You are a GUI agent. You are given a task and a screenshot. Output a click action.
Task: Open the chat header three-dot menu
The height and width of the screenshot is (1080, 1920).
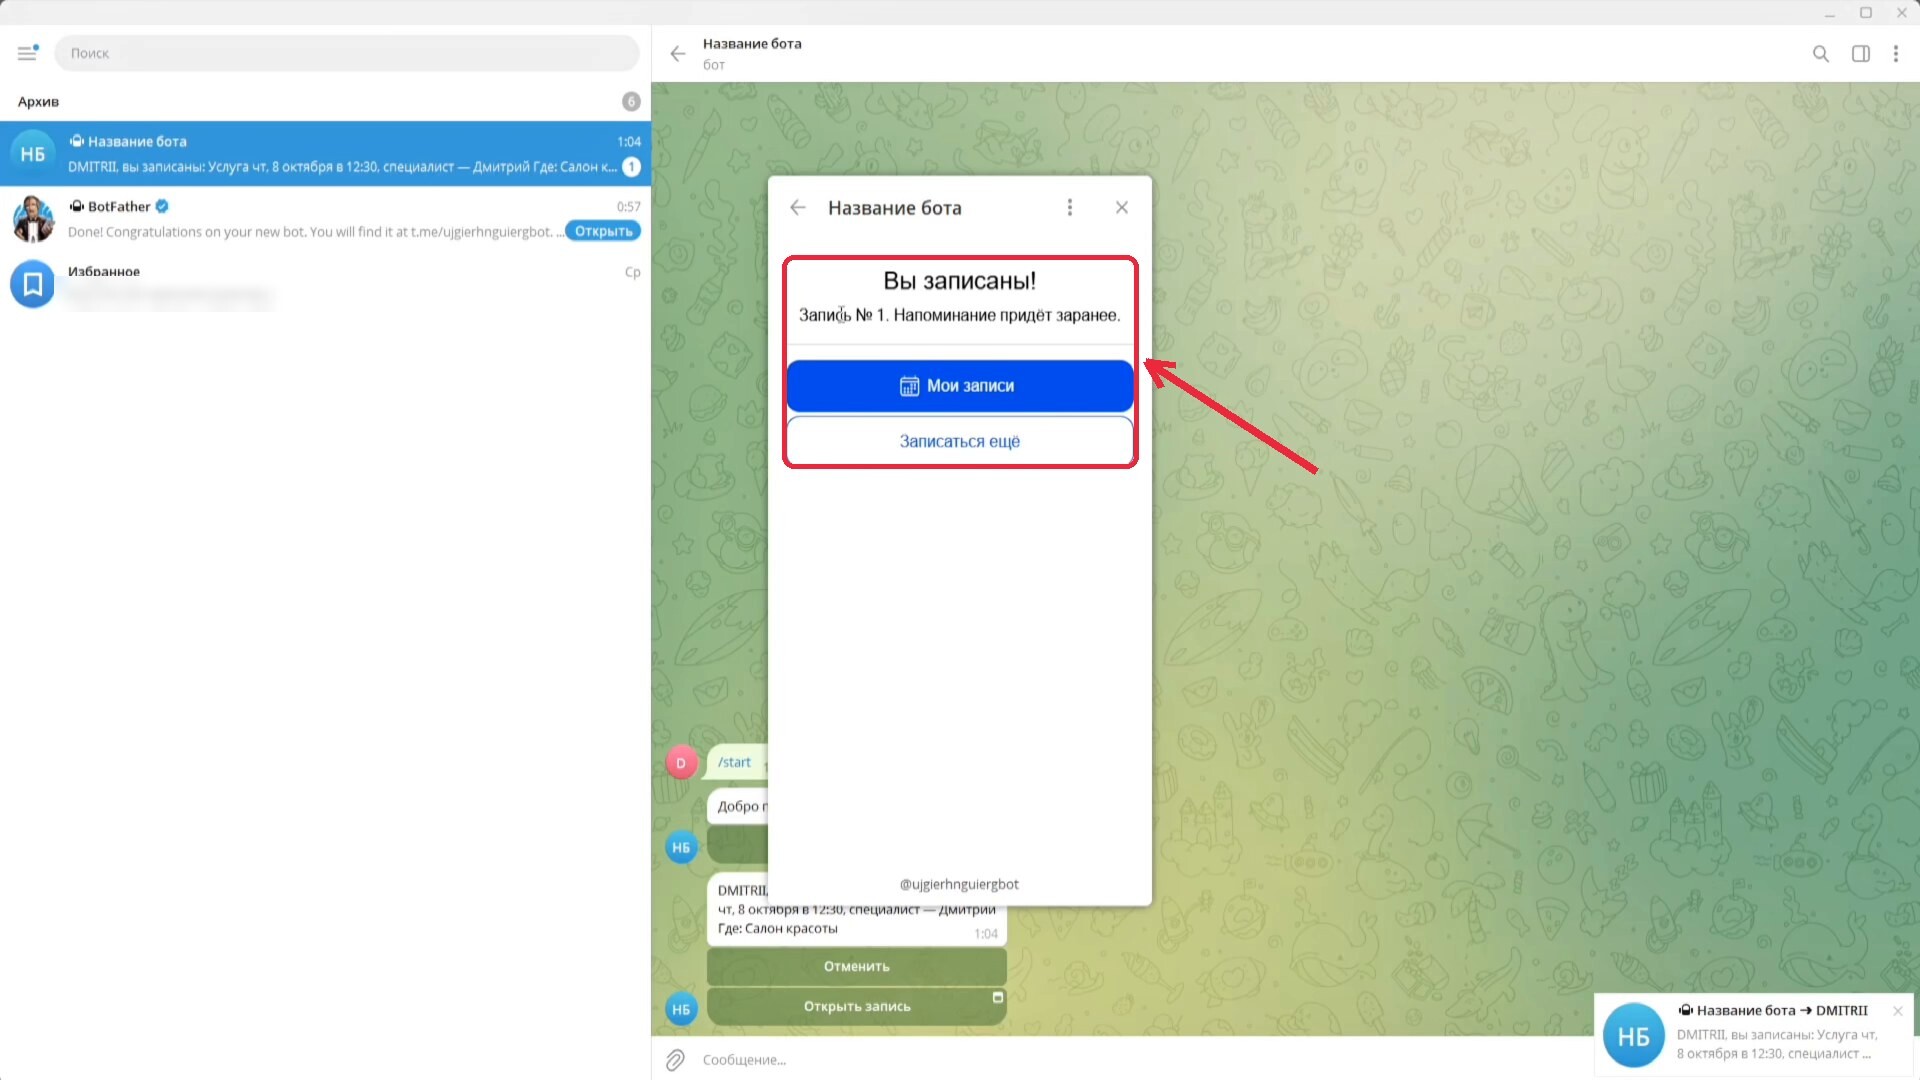point(1896,54)
